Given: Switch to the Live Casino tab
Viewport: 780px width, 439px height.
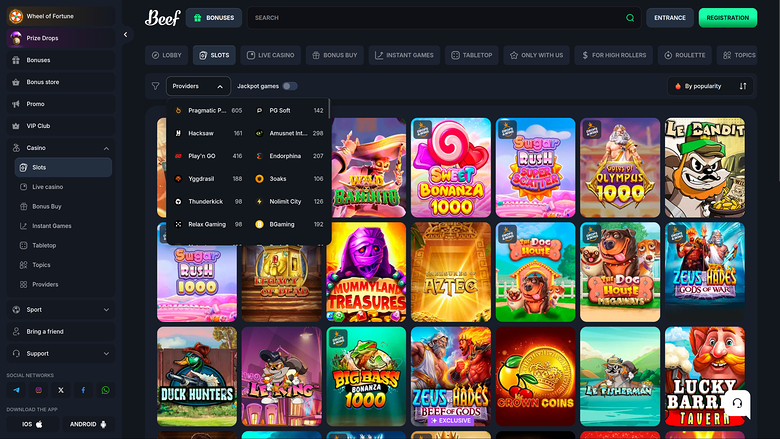Looking at the screenshot, I should point(271,55).
